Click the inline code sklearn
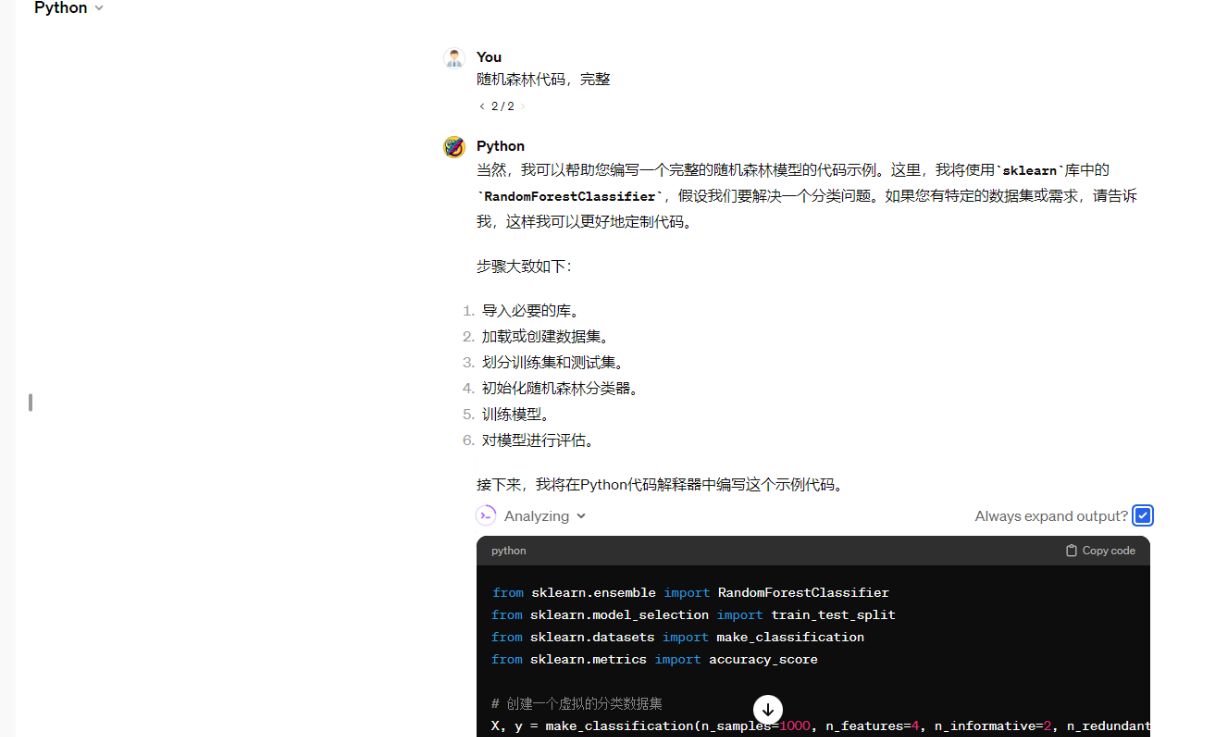The height and width of the screenshot is (737, 1209). pyautogui.click(x=1030, y=171)
